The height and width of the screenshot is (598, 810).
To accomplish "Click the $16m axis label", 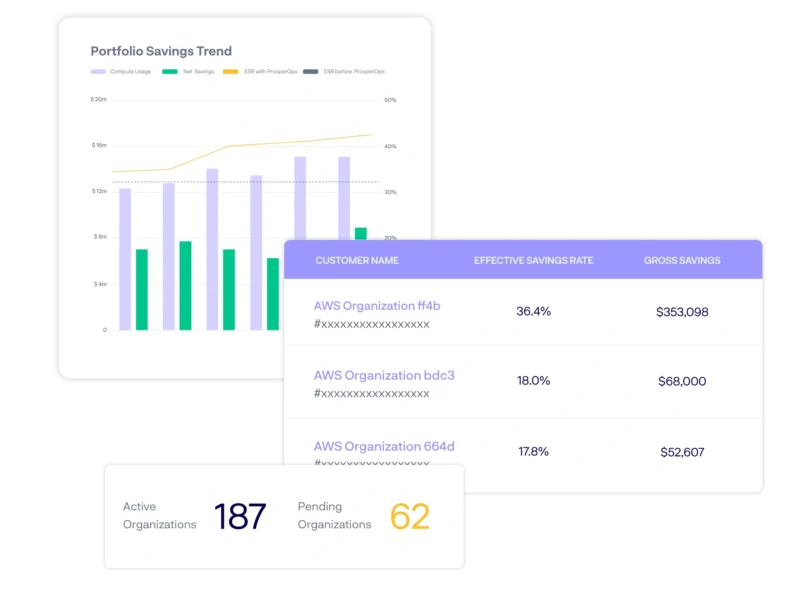I will pos(99,146).
